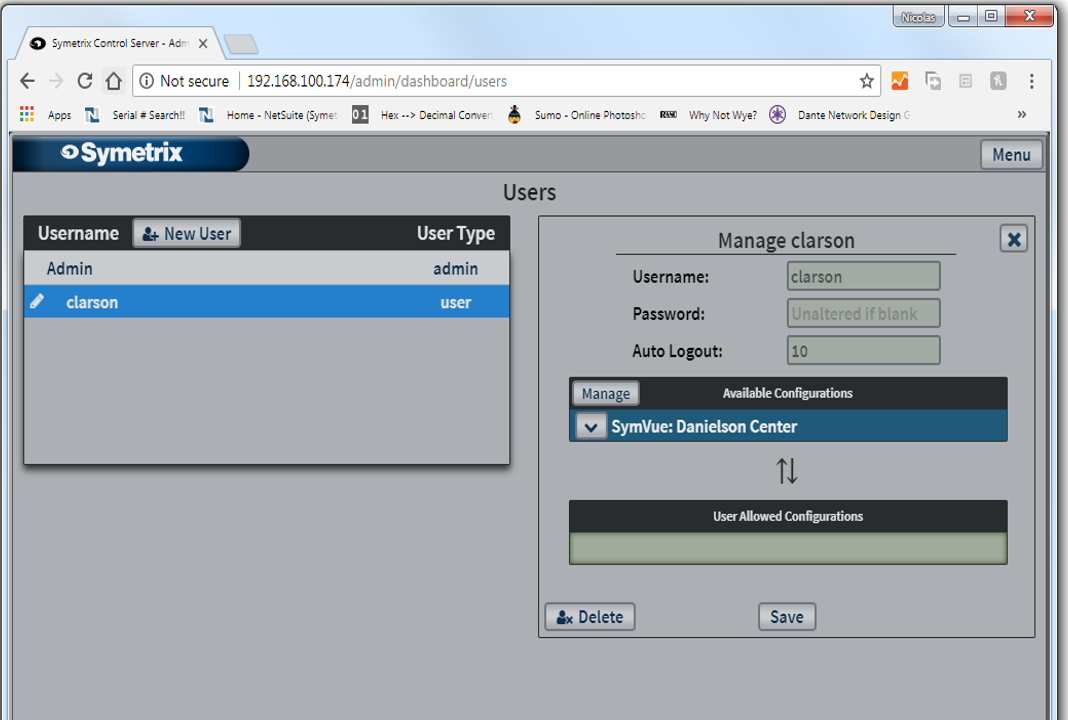The image size is (1068, 720).
Task: Click the Username input field
Action: pyautogui.click(x=863, y=277)
